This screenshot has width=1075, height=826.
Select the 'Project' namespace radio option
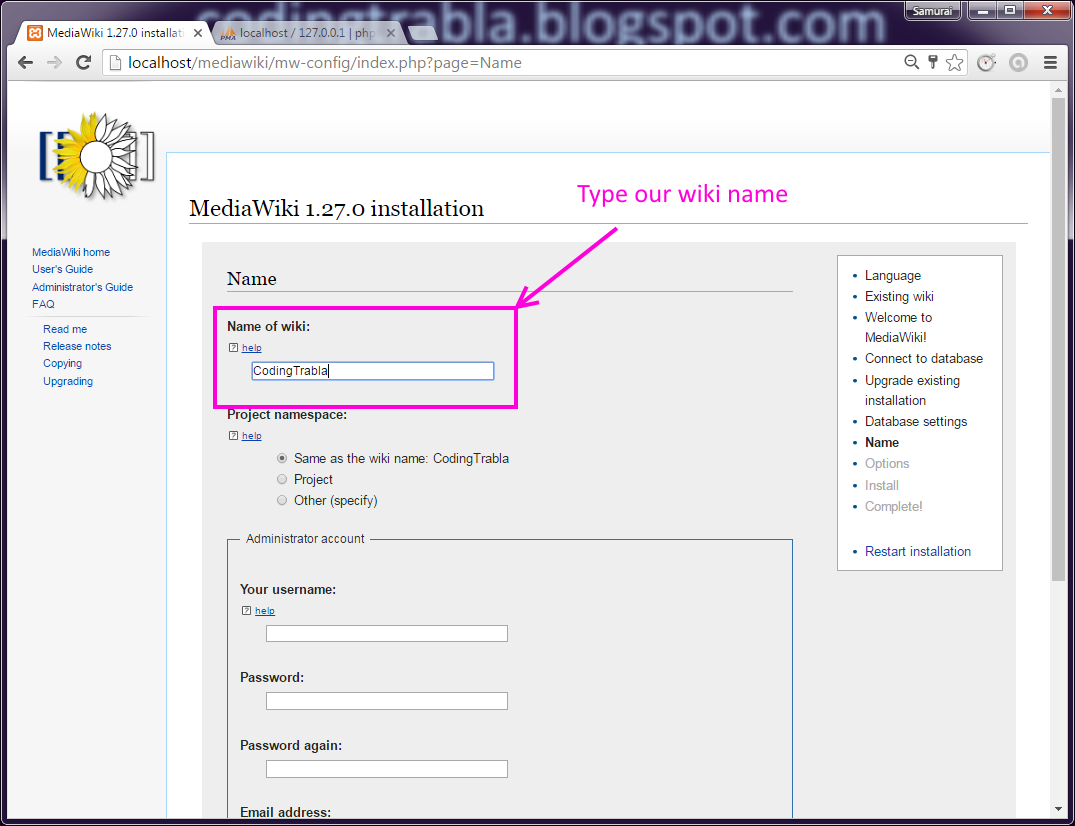coord(282,479)
